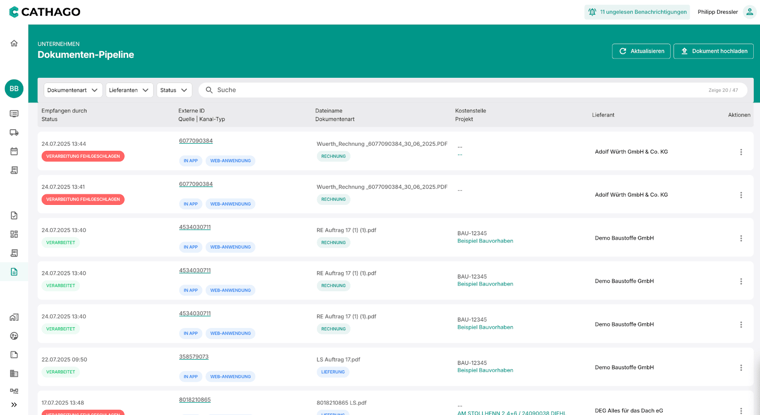
Task: Open the BB avatar in the sidebar
Action: [14, 88]
